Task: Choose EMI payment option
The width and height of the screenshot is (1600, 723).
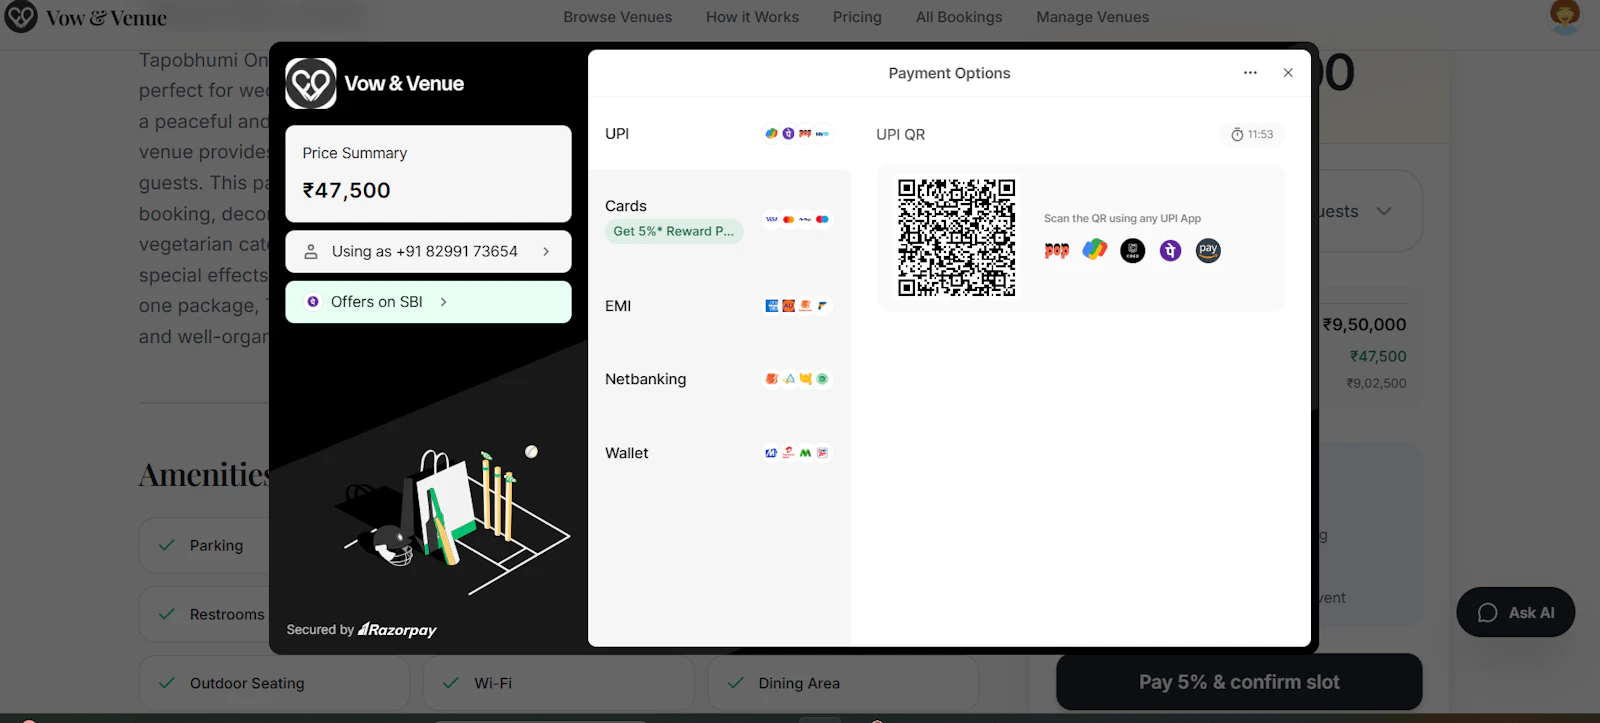Action: [719, 306]
